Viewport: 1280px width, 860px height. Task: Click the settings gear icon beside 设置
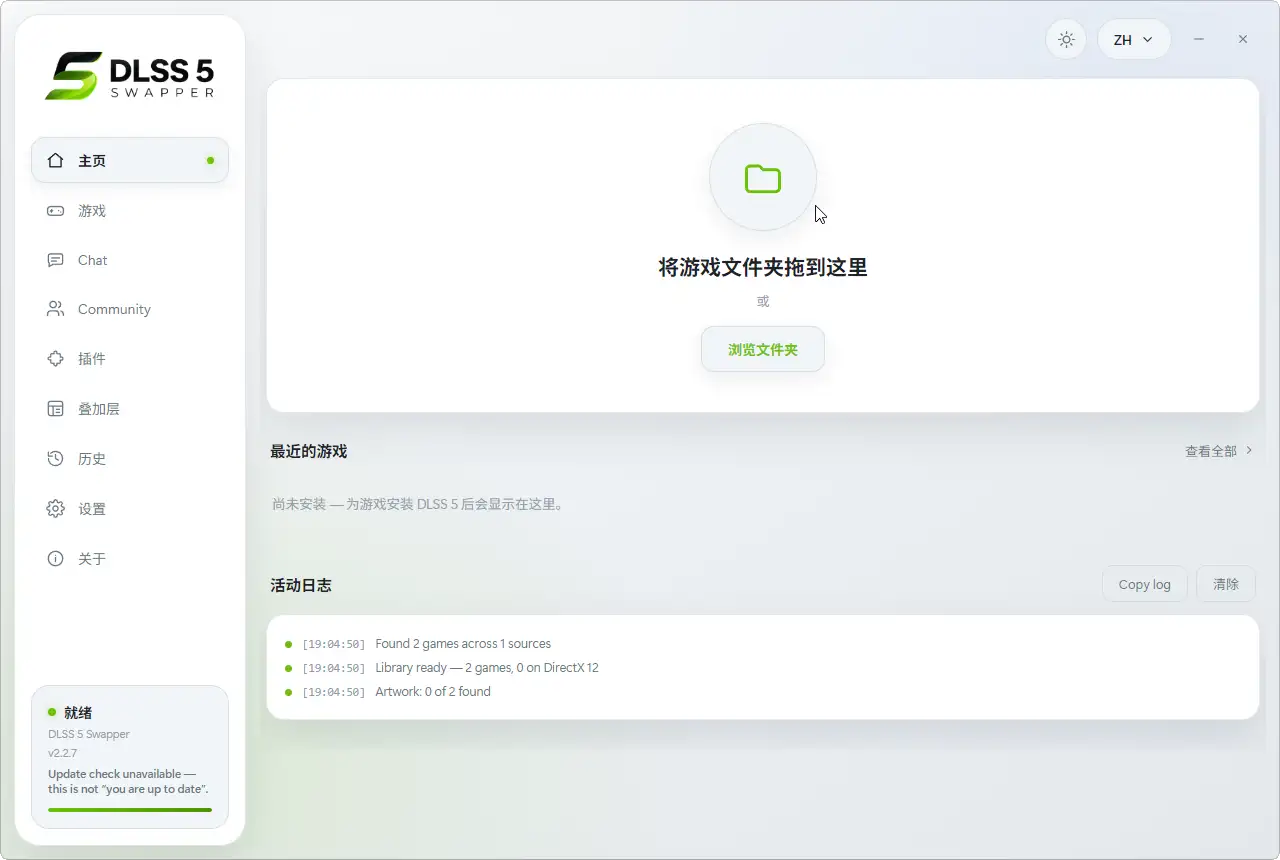(56, 509)
